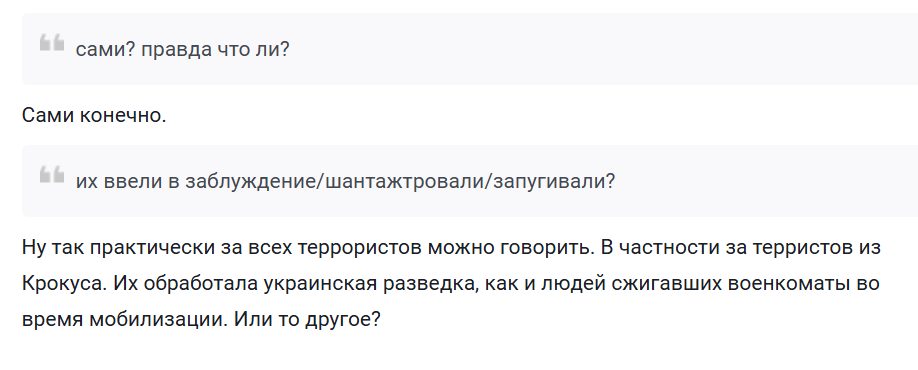Click the word «Крокуса» in the paragraph
This screenshot has height=370, width=918.
[62, 283]
